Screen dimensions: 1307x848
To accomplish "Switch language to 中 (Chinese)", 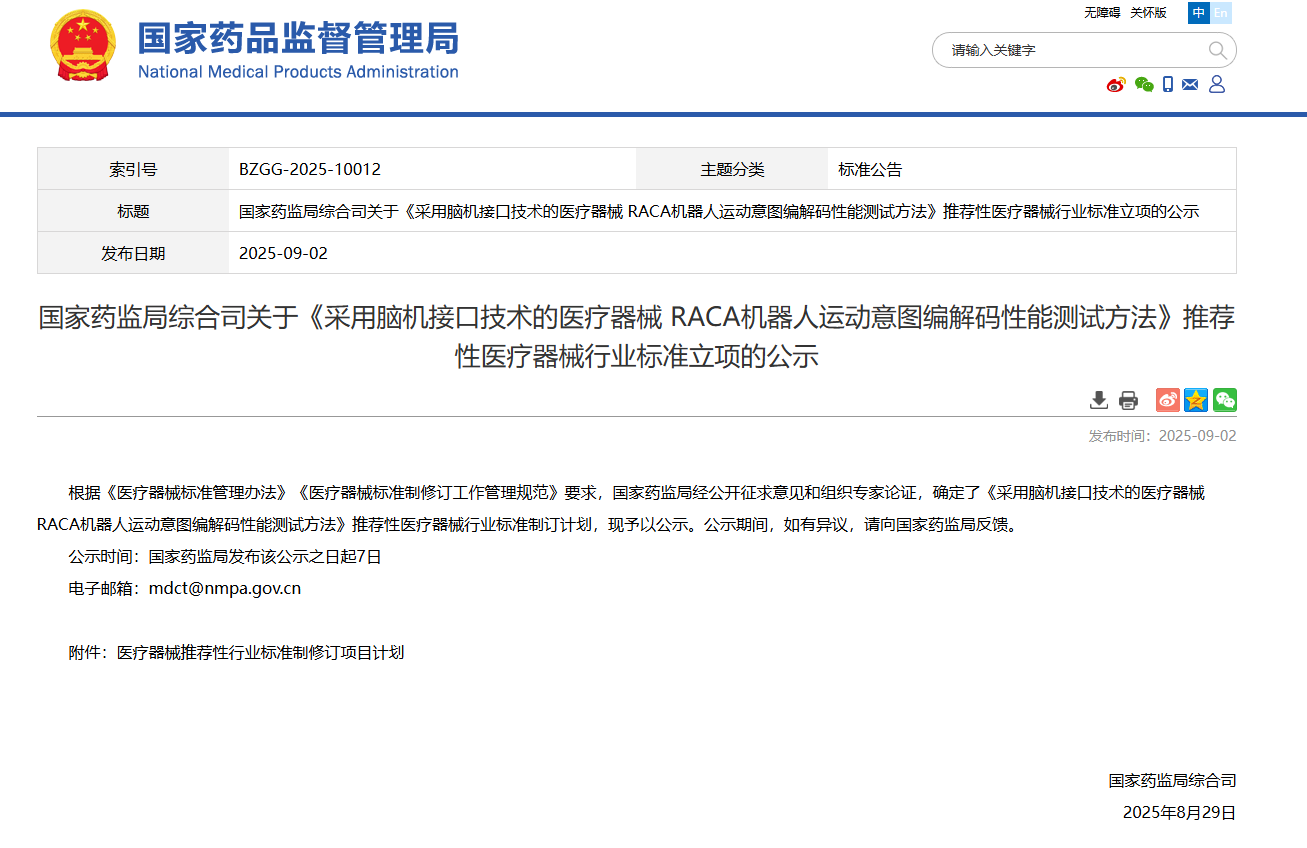I will [x=1199, y=13].
